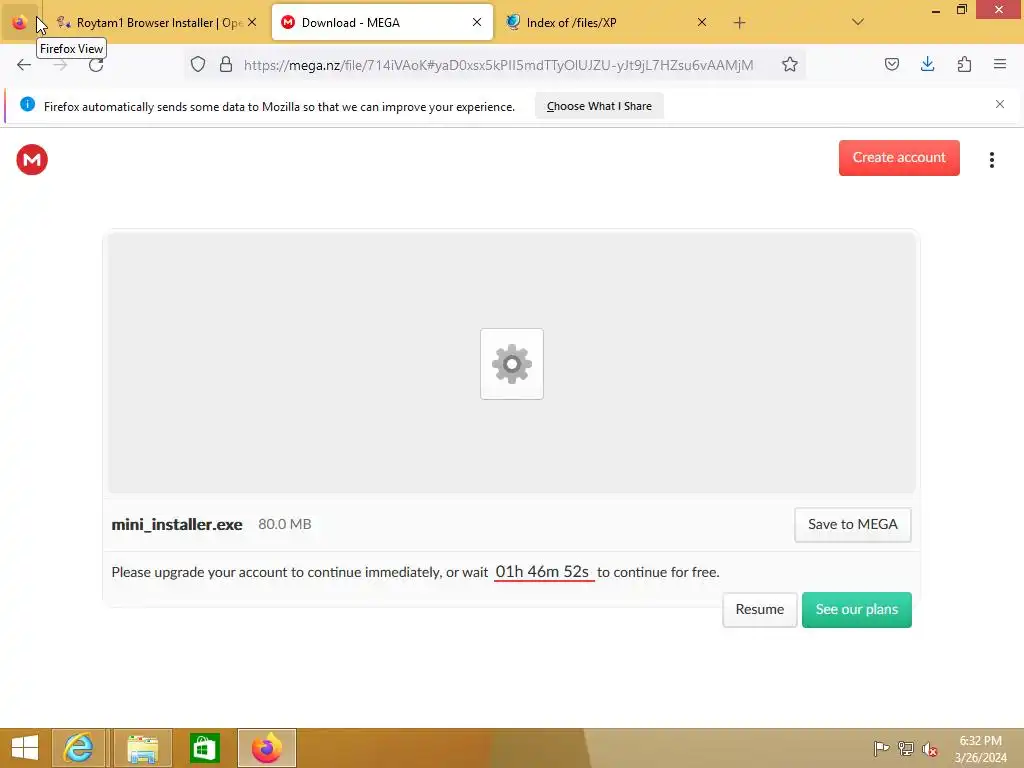Open the Firefox downloads panel
This screenshot has height=768, width=1024.
click(927, 65)
